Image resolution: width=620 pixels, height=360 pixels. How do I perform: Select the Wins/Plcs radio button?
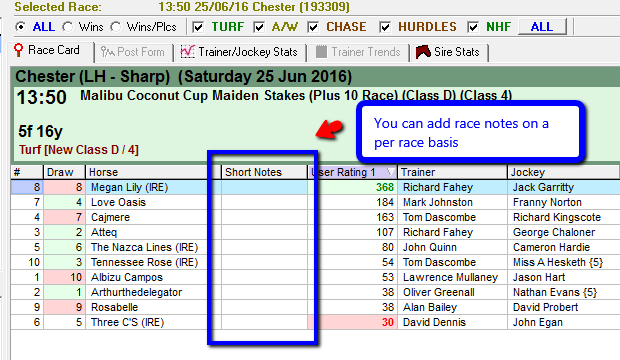(x=116, y=27)
